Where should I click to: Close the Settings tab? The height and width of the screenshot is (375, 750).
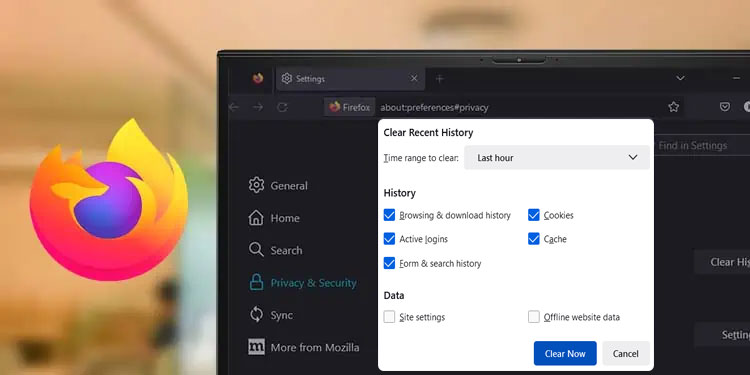coord(414,78)
